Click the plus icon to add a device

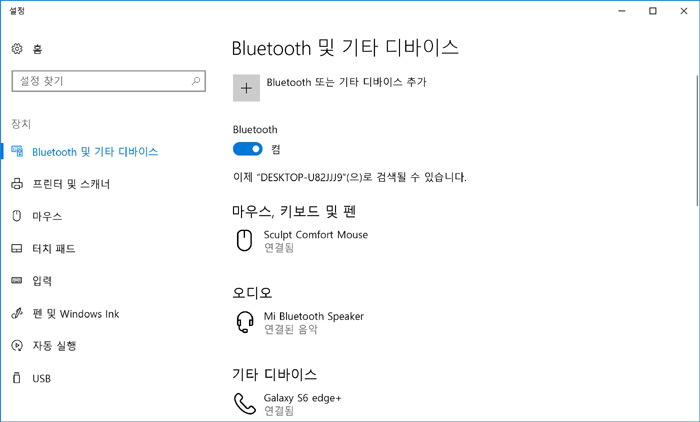246,88
